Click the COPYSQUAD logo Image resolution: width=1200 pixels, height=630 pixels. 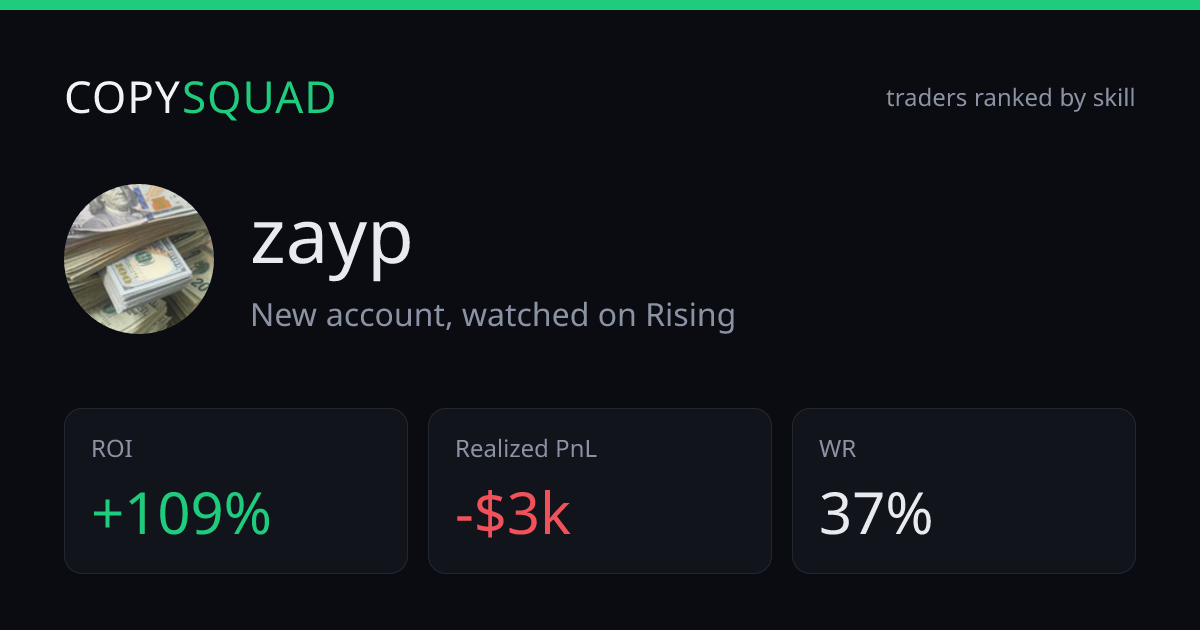coord(200,98)
